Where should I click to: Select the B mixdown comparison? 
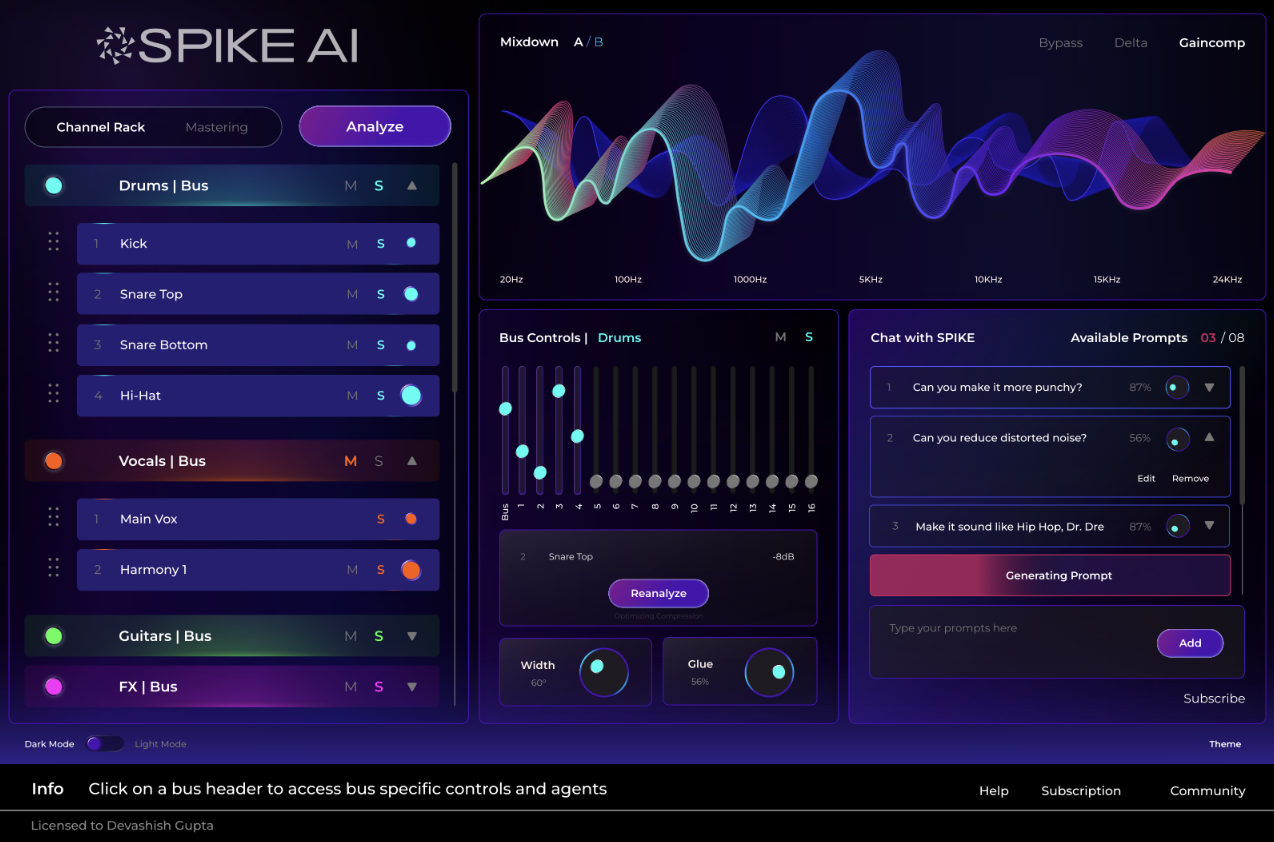(x=599, y=42)
